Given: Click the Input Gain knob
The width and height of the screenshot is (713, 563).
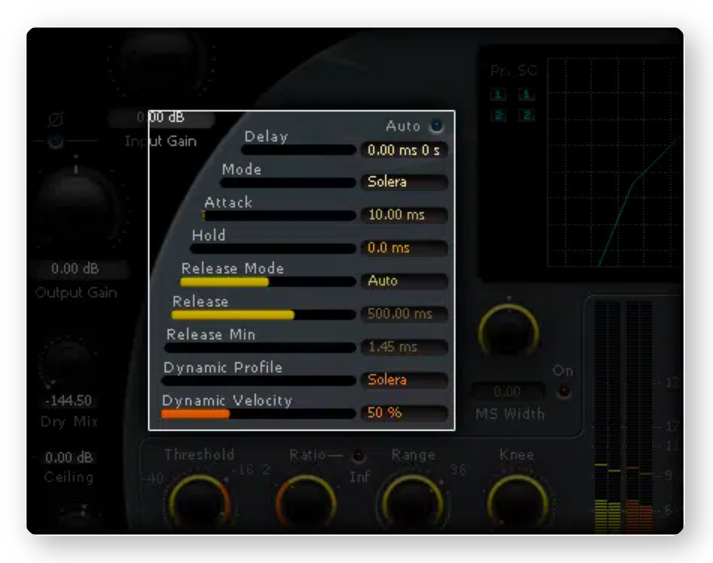Looking at the screenshot, I should 161,59.
